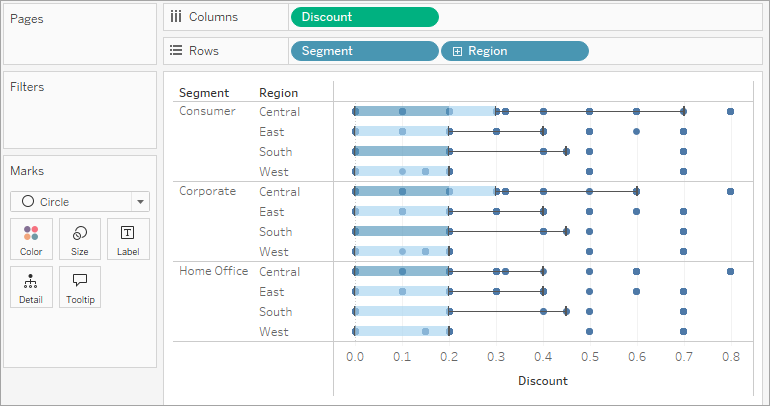Select the Home Office segment label
Image resolution: width=770 pixels, height=406 pixels.
pyautogui.click(x=211, y=271)
